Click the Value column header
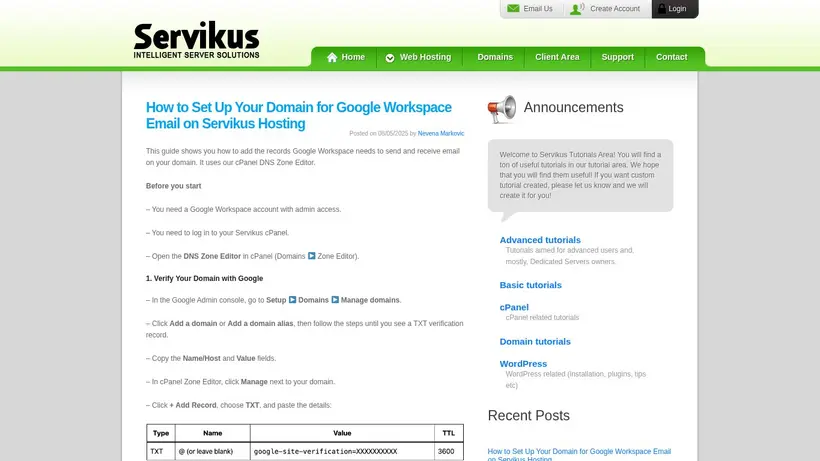 point(342,433)
